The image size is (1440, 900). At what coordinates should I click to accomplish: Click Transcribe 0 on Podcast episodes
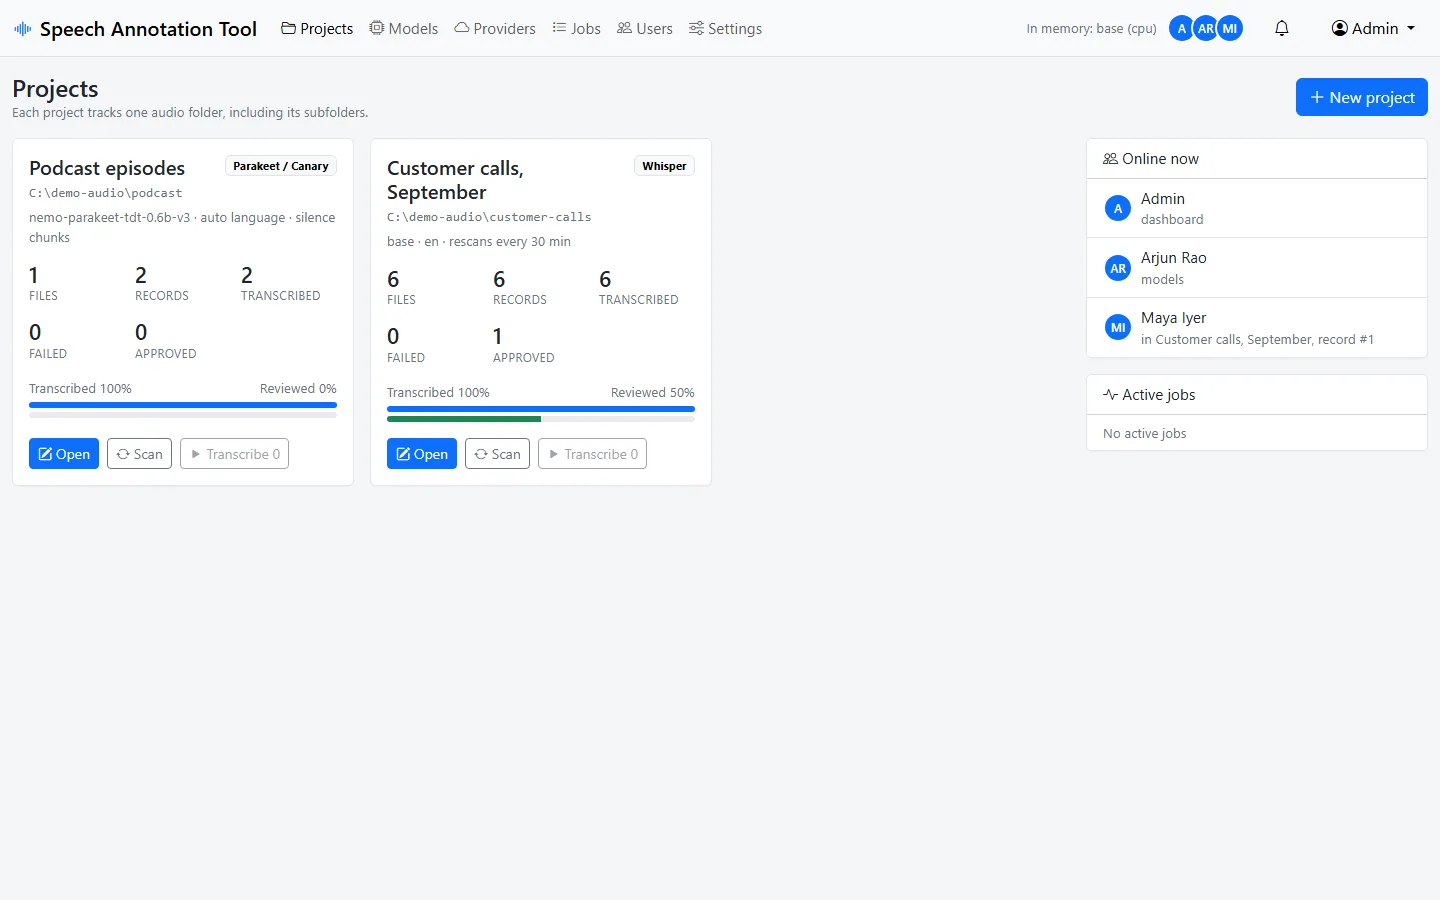[235, 454]
